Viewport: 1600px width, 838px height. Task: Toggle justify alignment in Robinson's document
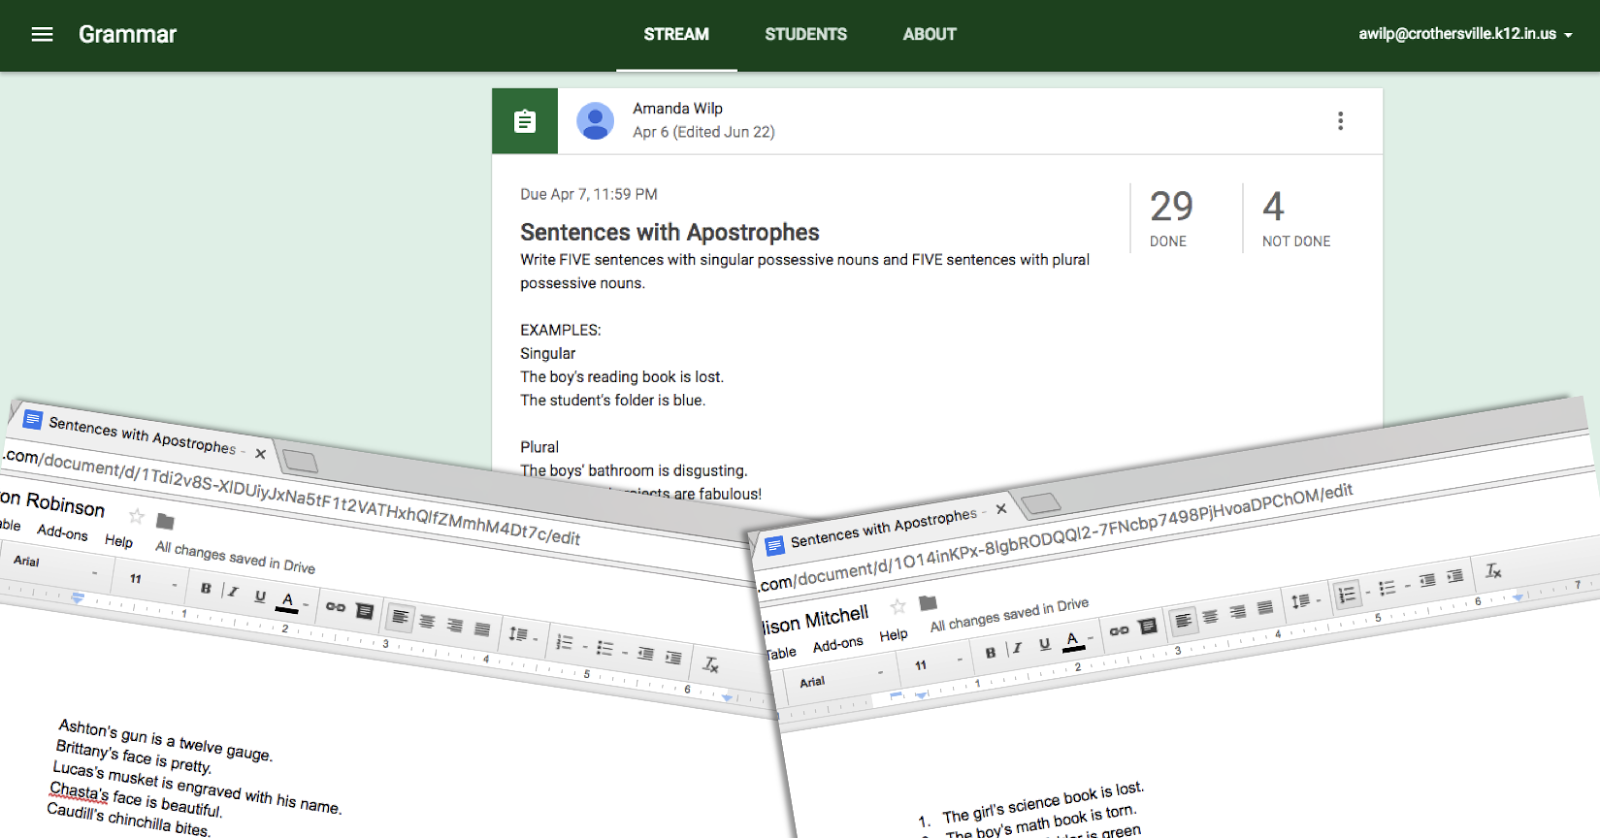coord(482,629)
